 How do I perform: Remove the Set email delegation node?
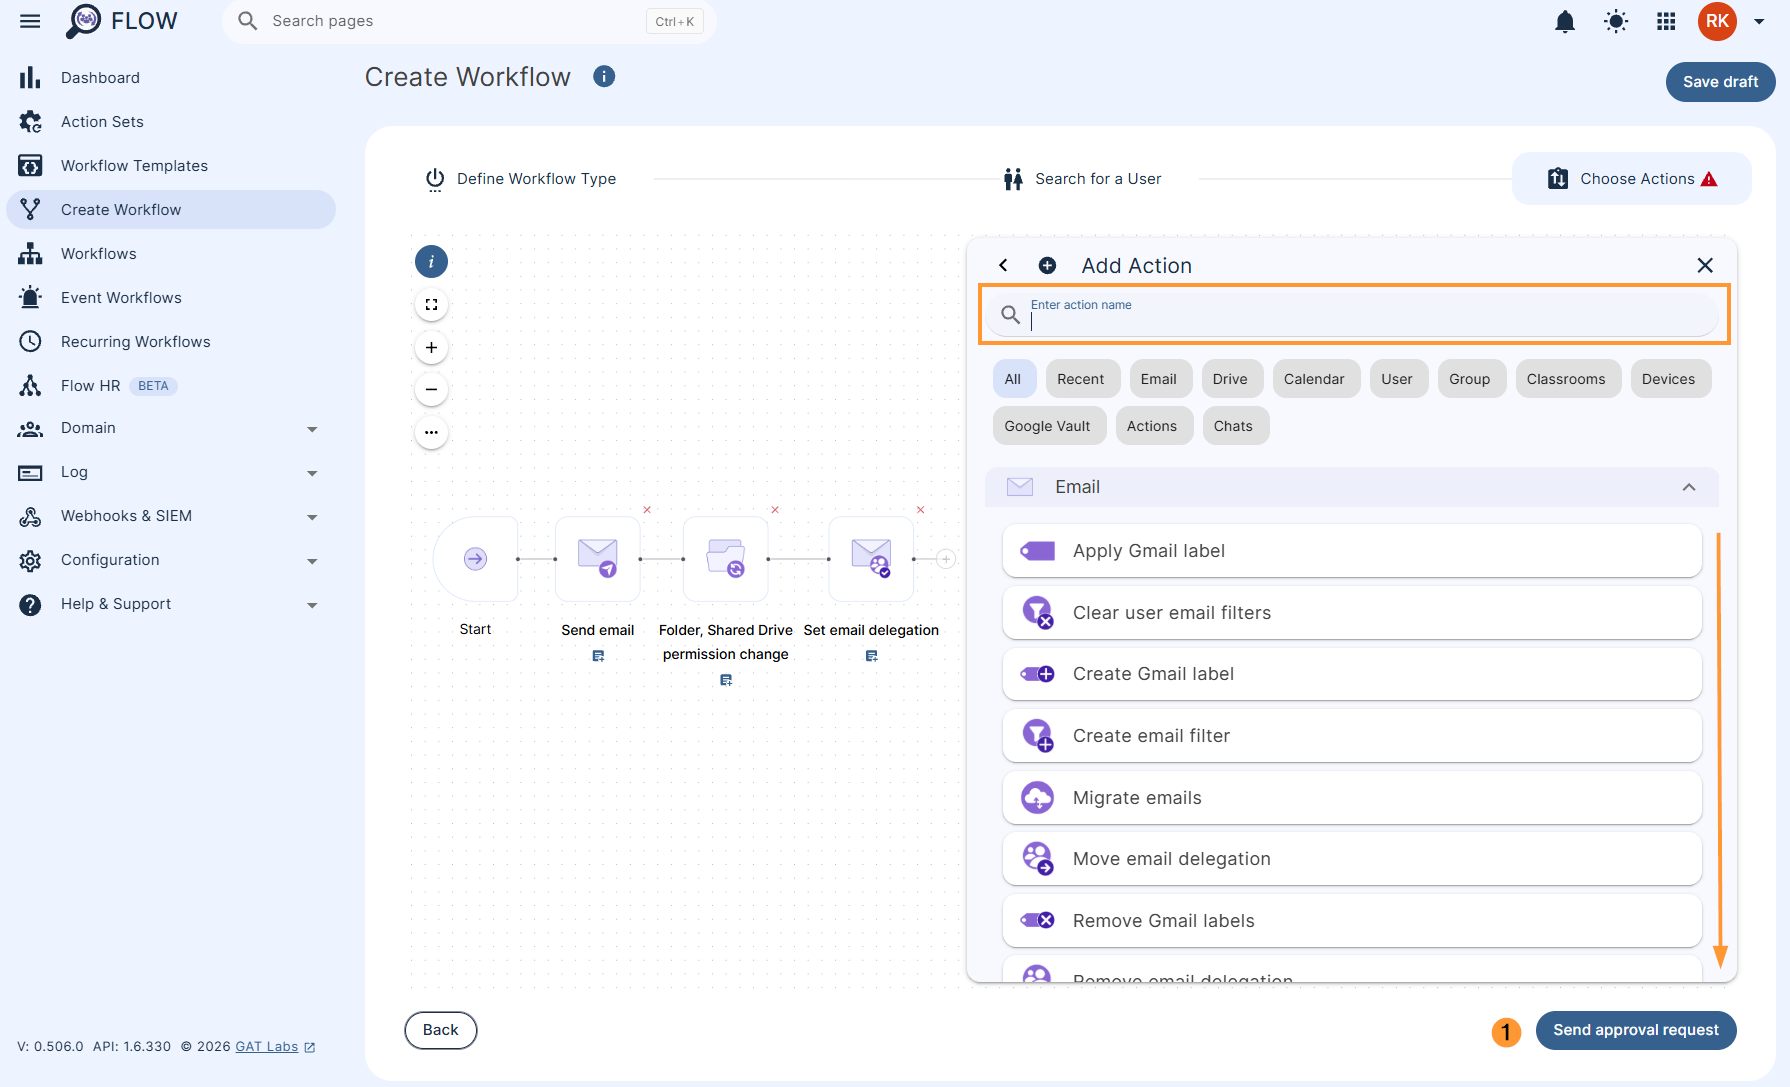point(921,510)
